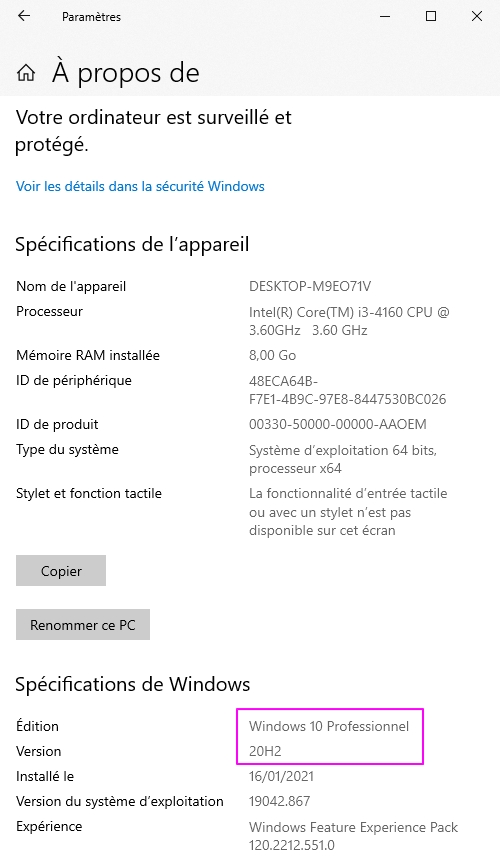Click OS build number 19042.867
500x859 pixels.
(x=279, y=801)
